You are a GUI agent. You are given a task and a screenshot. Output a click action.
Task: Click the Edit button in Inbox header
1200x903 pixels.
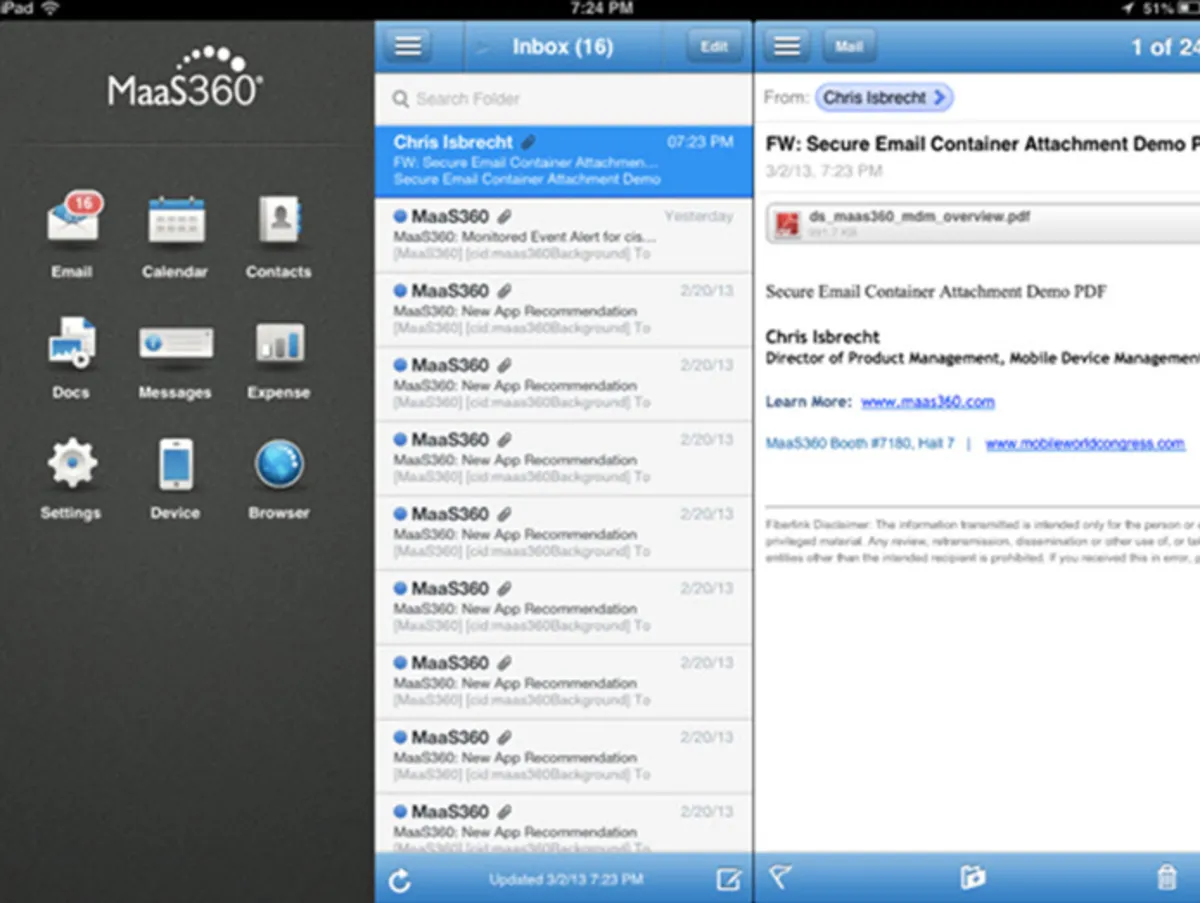point(714,46)
